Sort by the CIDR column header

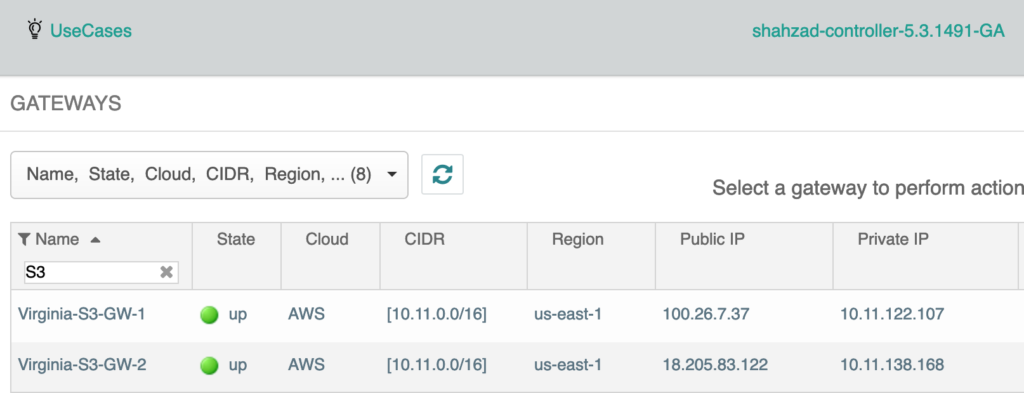coord(424,240)
